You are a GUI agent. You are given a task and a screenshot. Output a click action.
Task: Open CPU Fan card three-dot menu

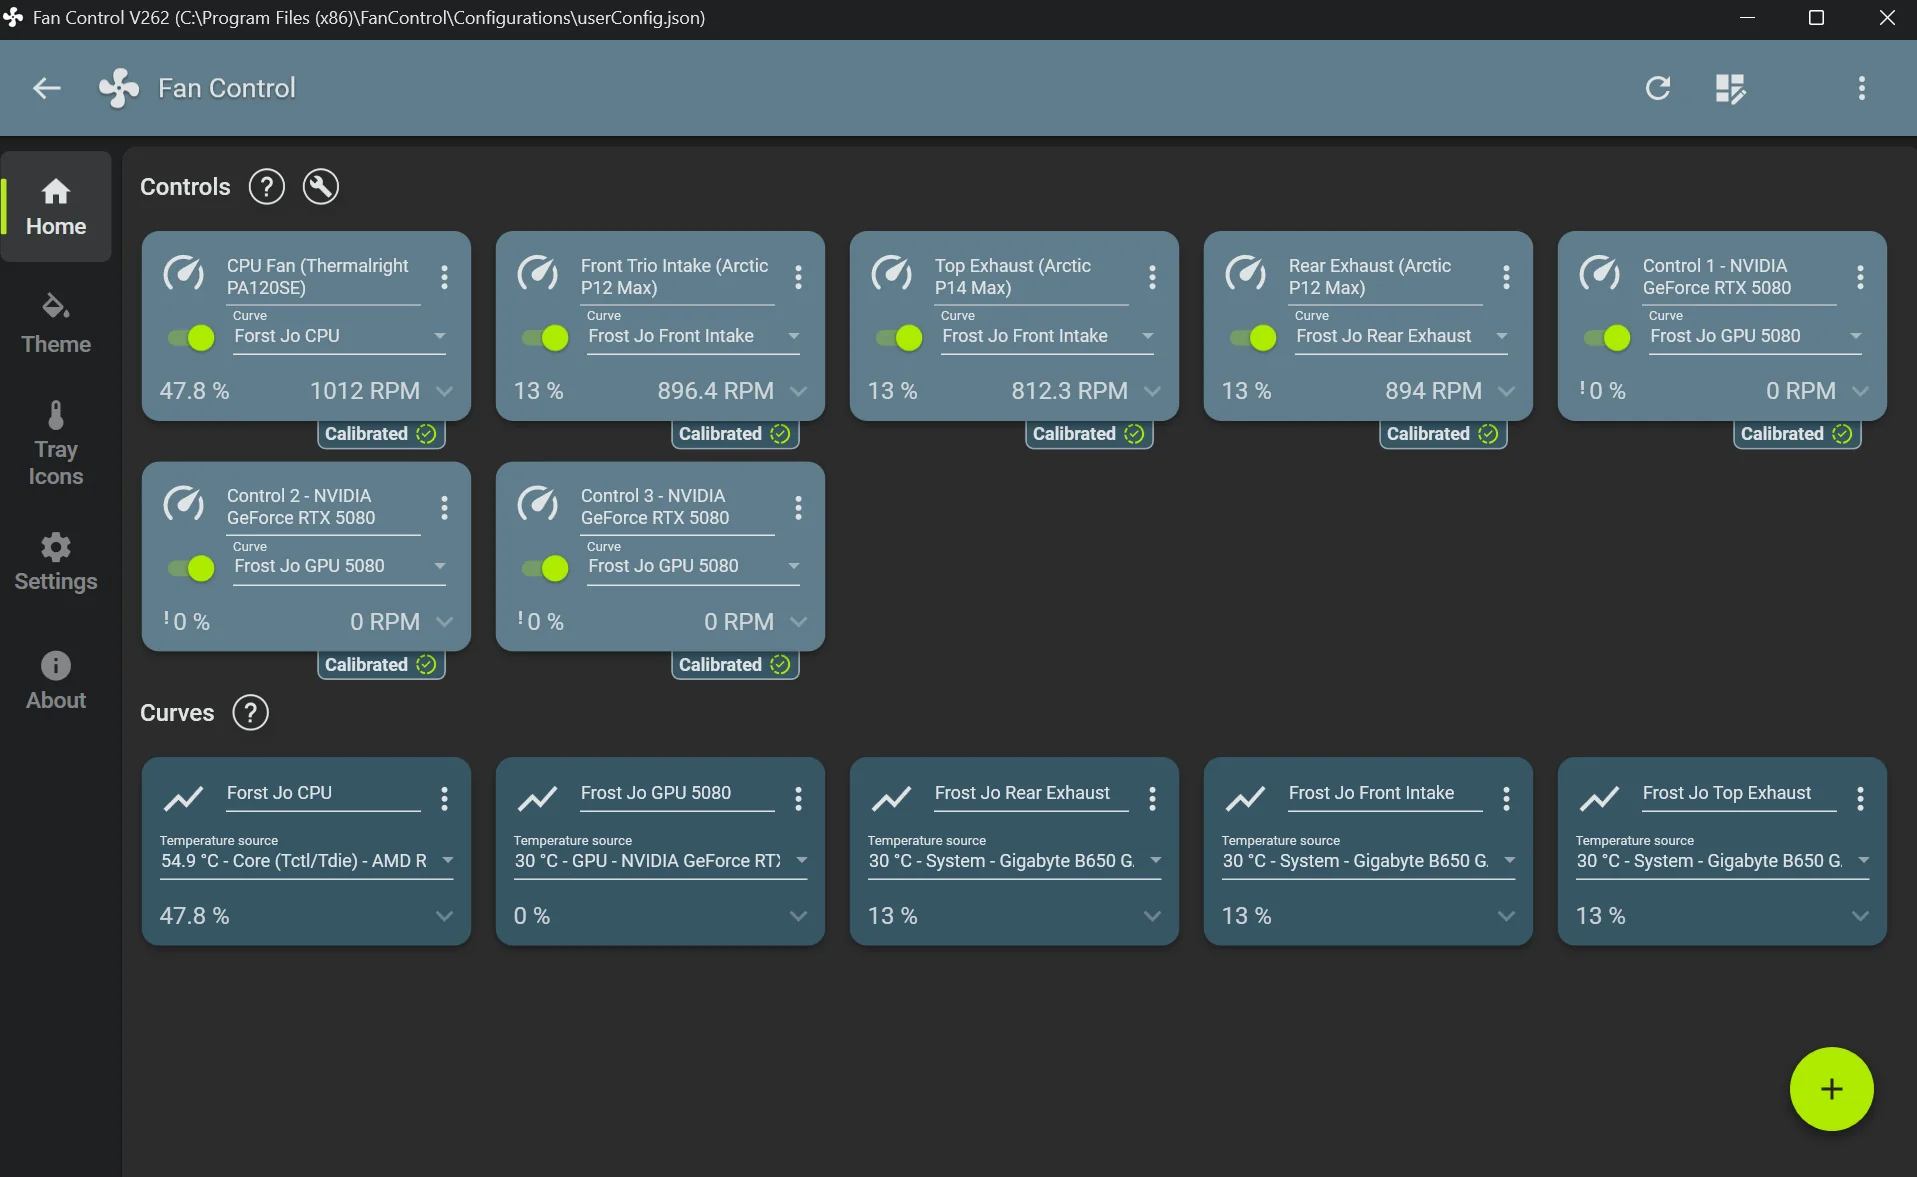pyautogui.click(x=444, y=277)
